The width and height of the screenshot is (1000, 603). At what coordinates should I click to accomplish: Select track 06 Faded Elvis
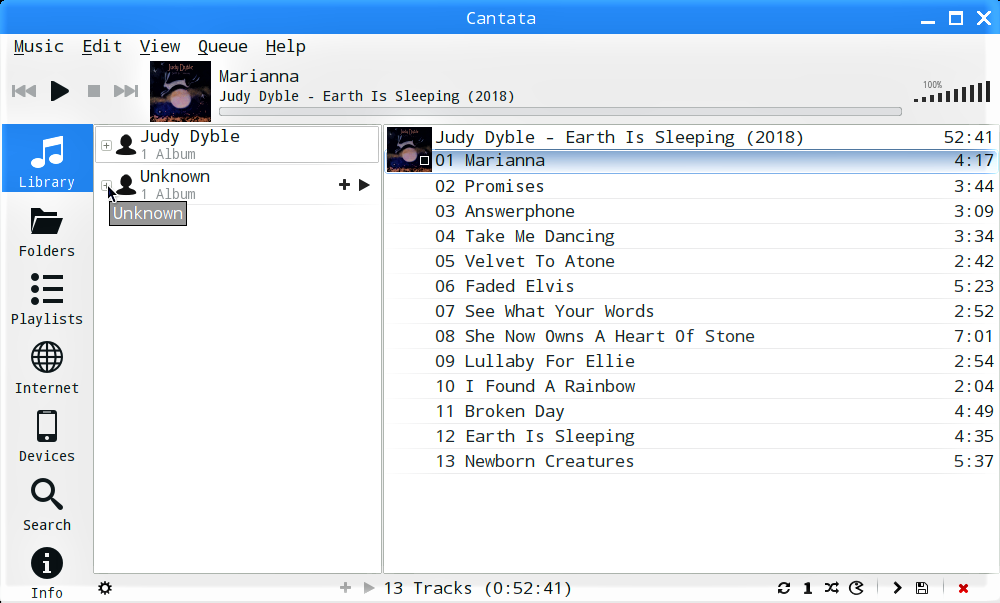point(691,286)
